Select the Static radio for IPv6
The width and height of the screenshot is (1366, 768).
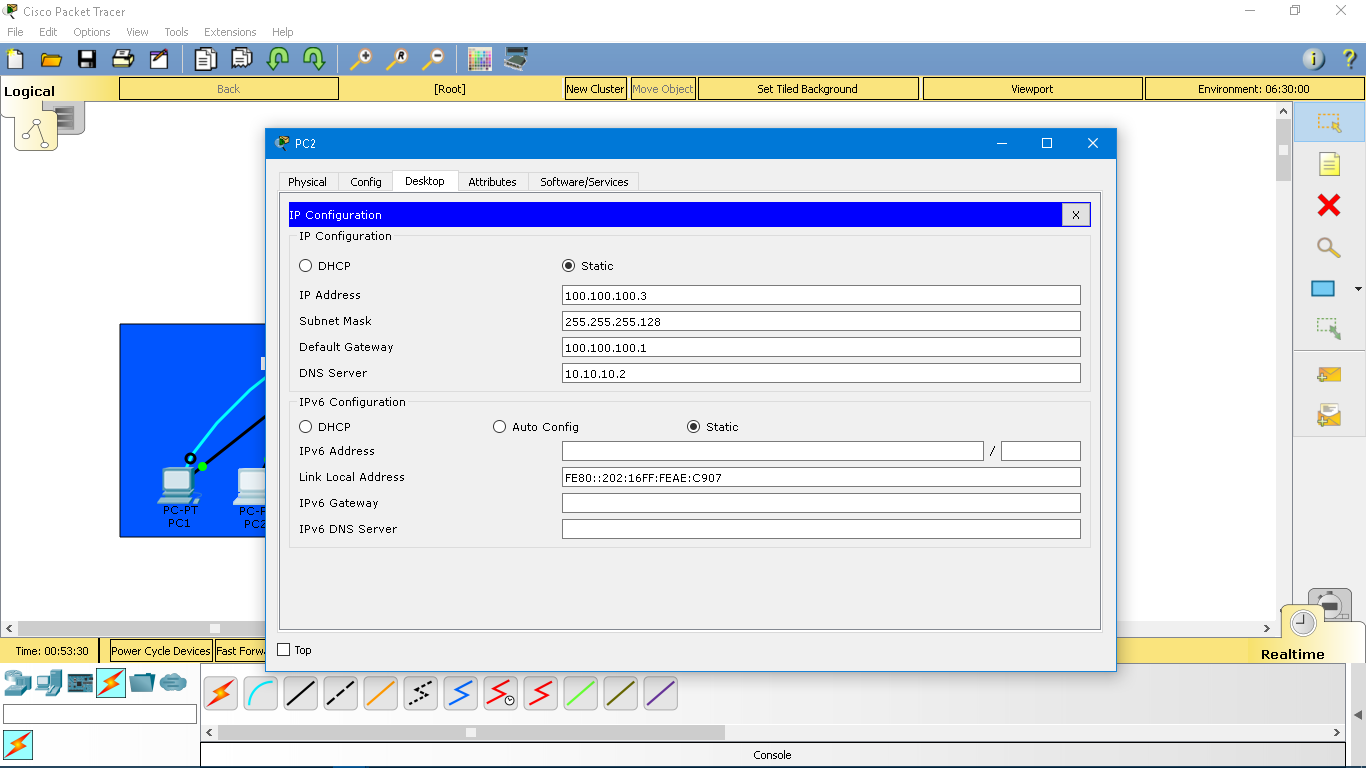[694, 427]
